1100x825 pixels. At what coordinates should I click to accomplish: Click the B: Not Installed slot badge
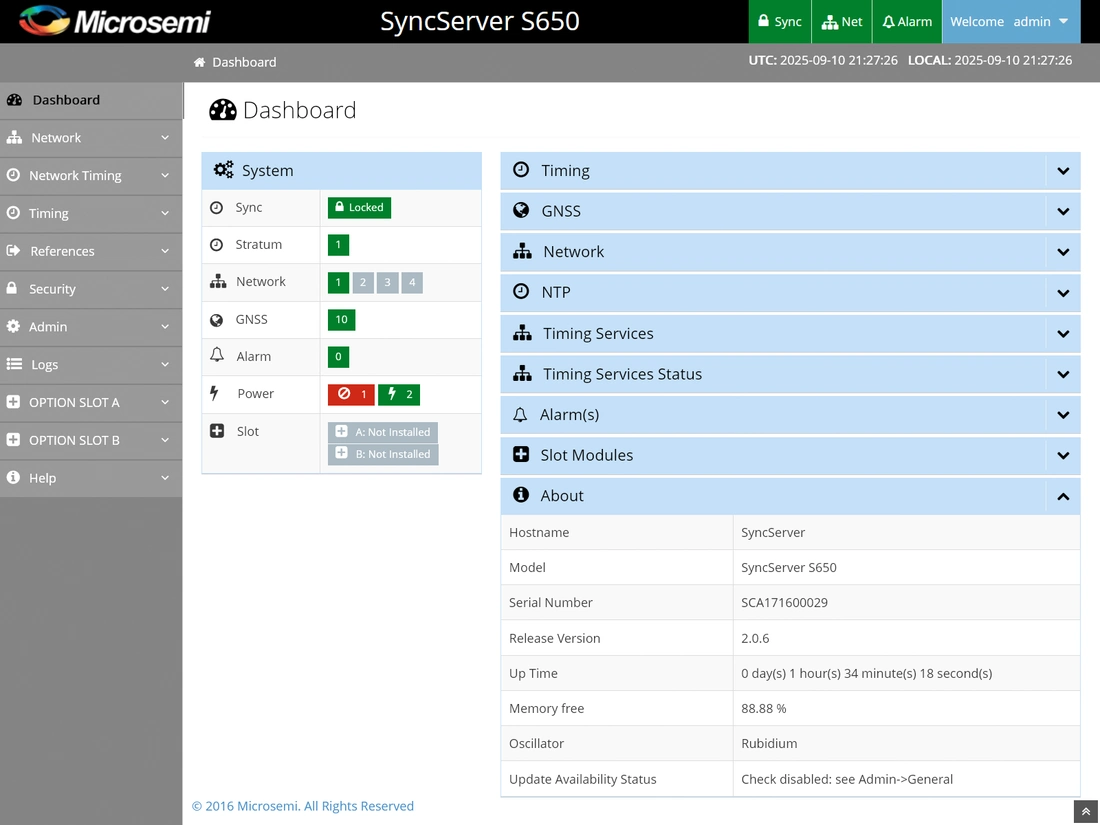383,454
